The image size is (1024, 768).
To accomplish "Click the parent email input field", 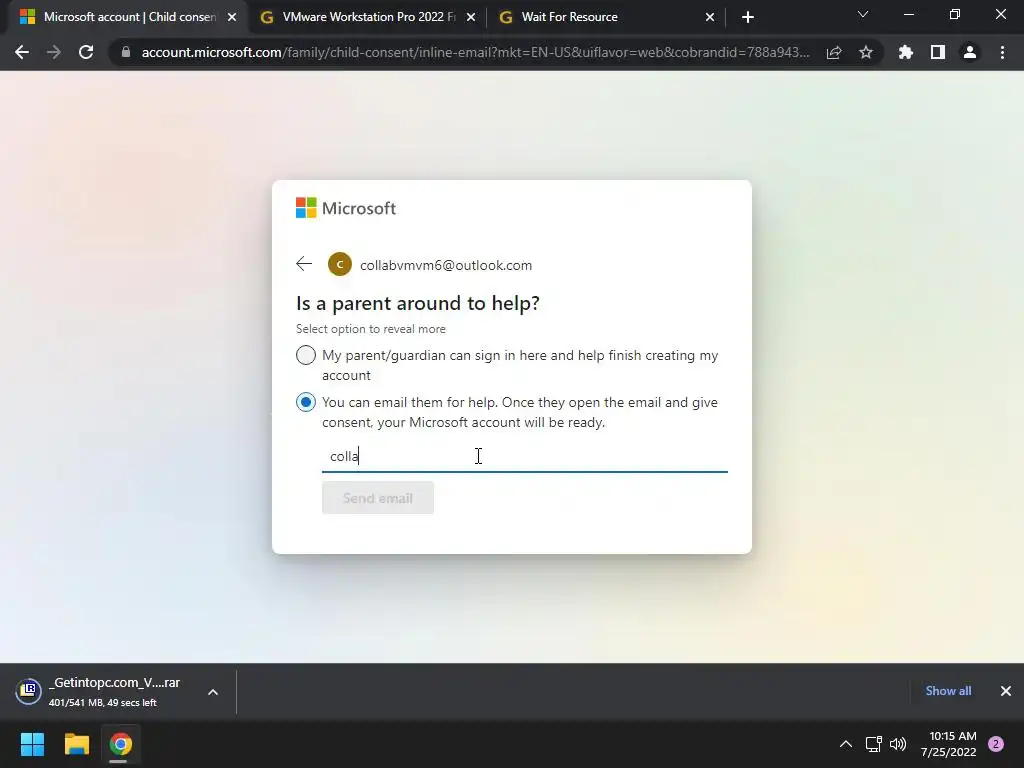I will pyautogui.click(x=524, y=456).
